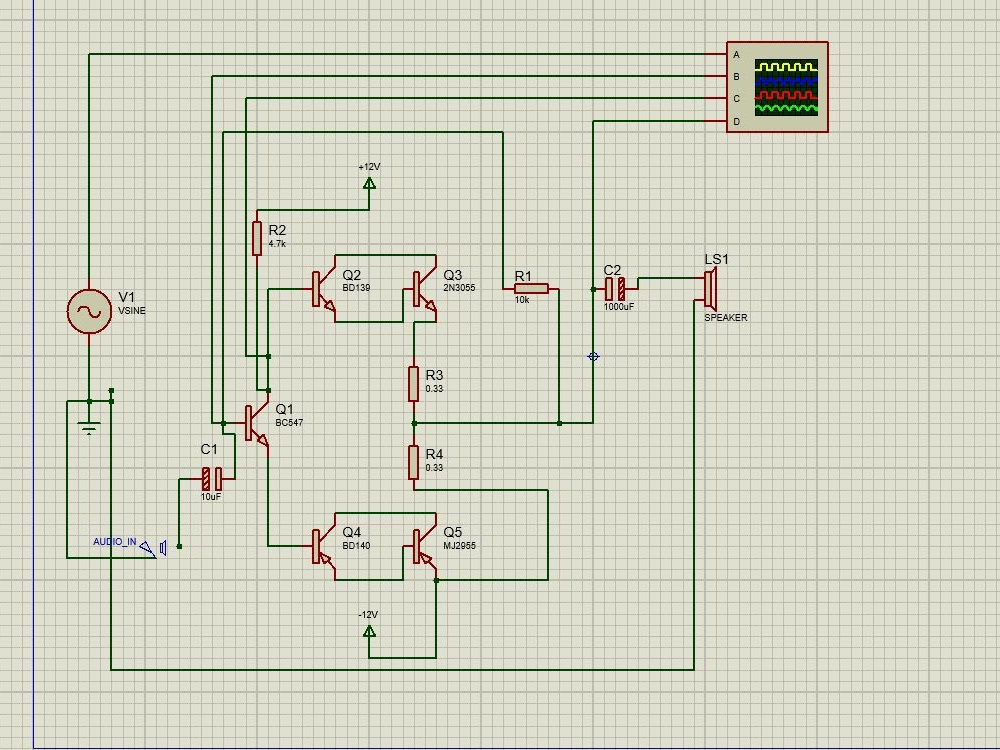This screenshot has width=1000, height=750.
Task: Select the Q4 BD140 transistor symbol
Action: [x=324, y=547]
